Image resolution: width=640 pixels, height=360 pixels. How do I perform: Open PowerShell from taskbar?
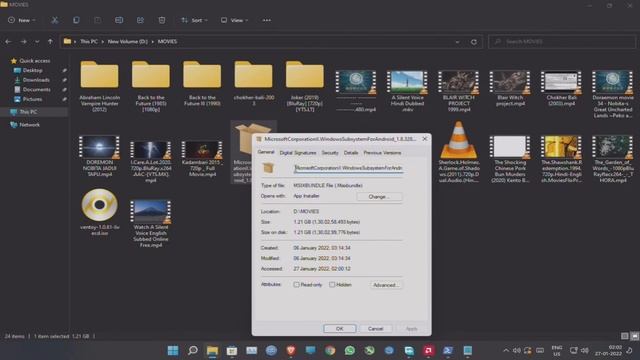click(448, 350)
